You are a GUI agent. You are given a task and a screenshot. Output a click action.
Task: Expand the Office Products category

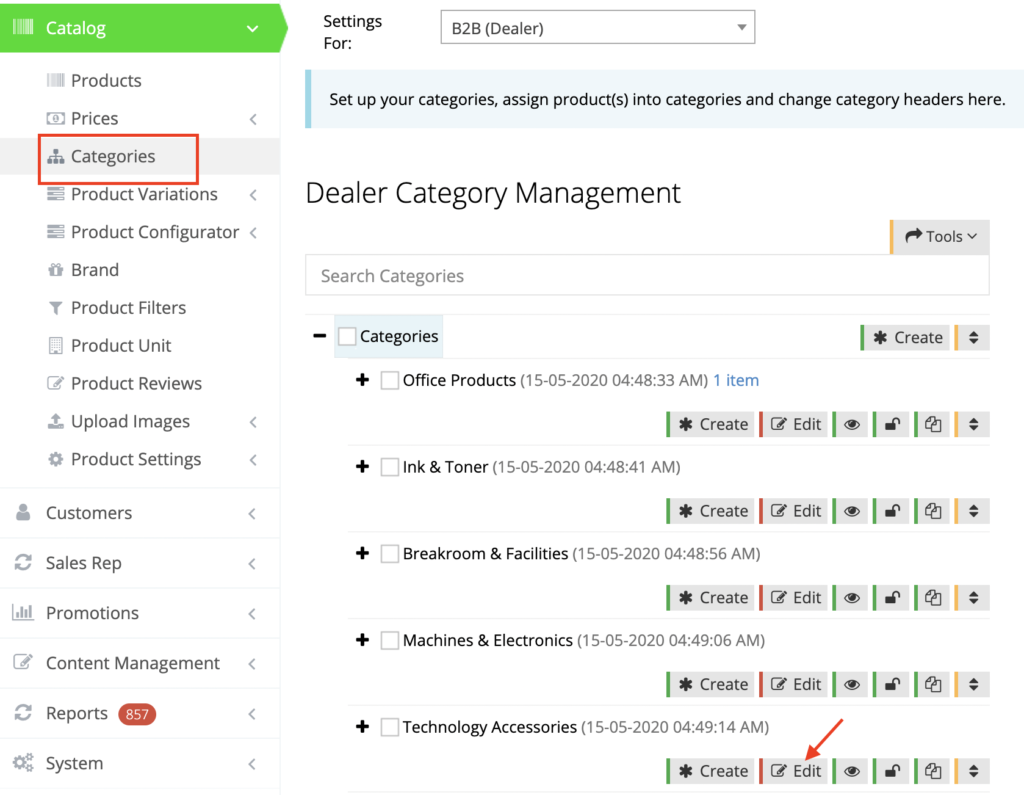(362, 380)
